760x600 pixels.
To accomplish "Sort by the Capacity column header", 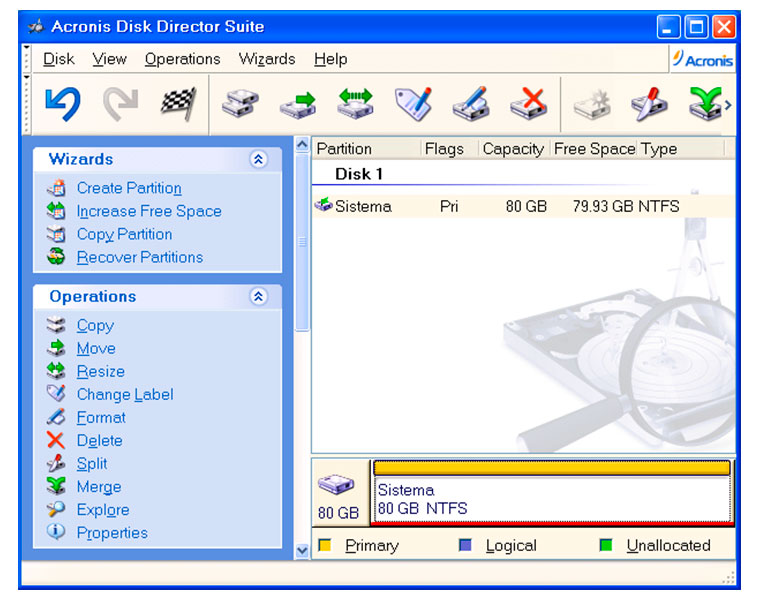I will (x=514, y=148).
